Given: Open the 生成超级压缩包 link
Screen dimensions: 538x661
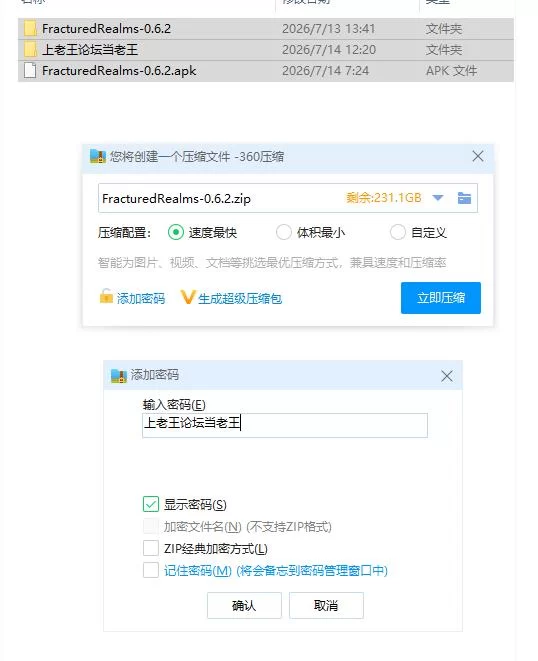Looking at the screenshot, I should coord(240,298).
